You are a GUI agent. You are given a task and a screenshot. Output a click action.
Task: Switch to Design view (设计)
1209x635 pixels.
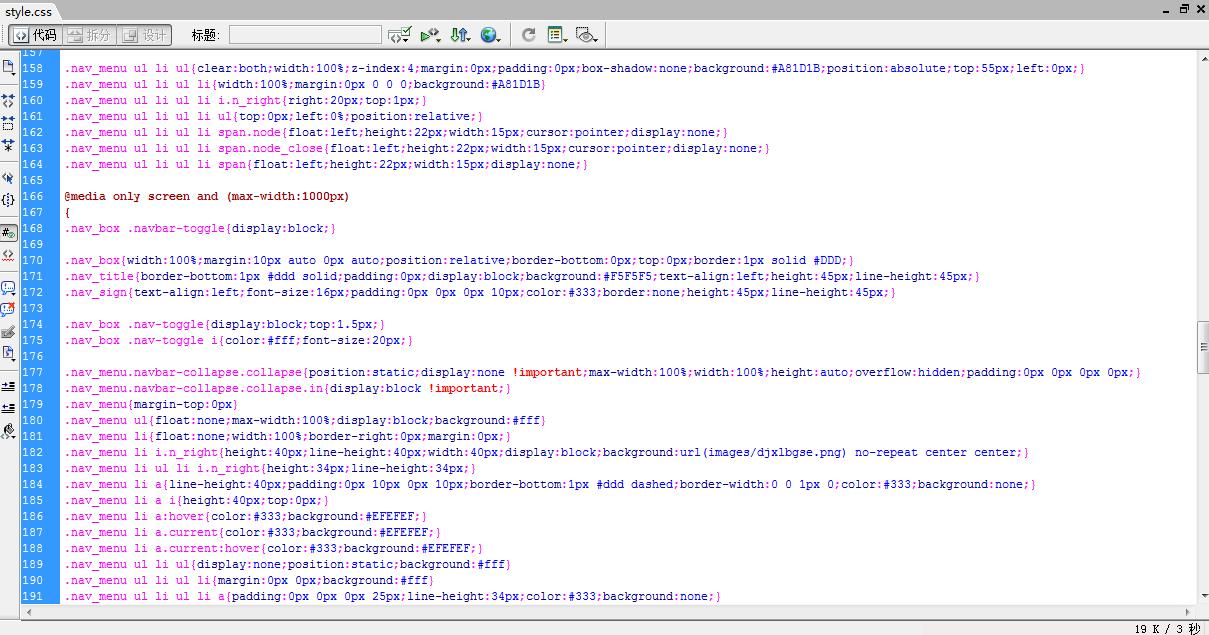point(145,35)
